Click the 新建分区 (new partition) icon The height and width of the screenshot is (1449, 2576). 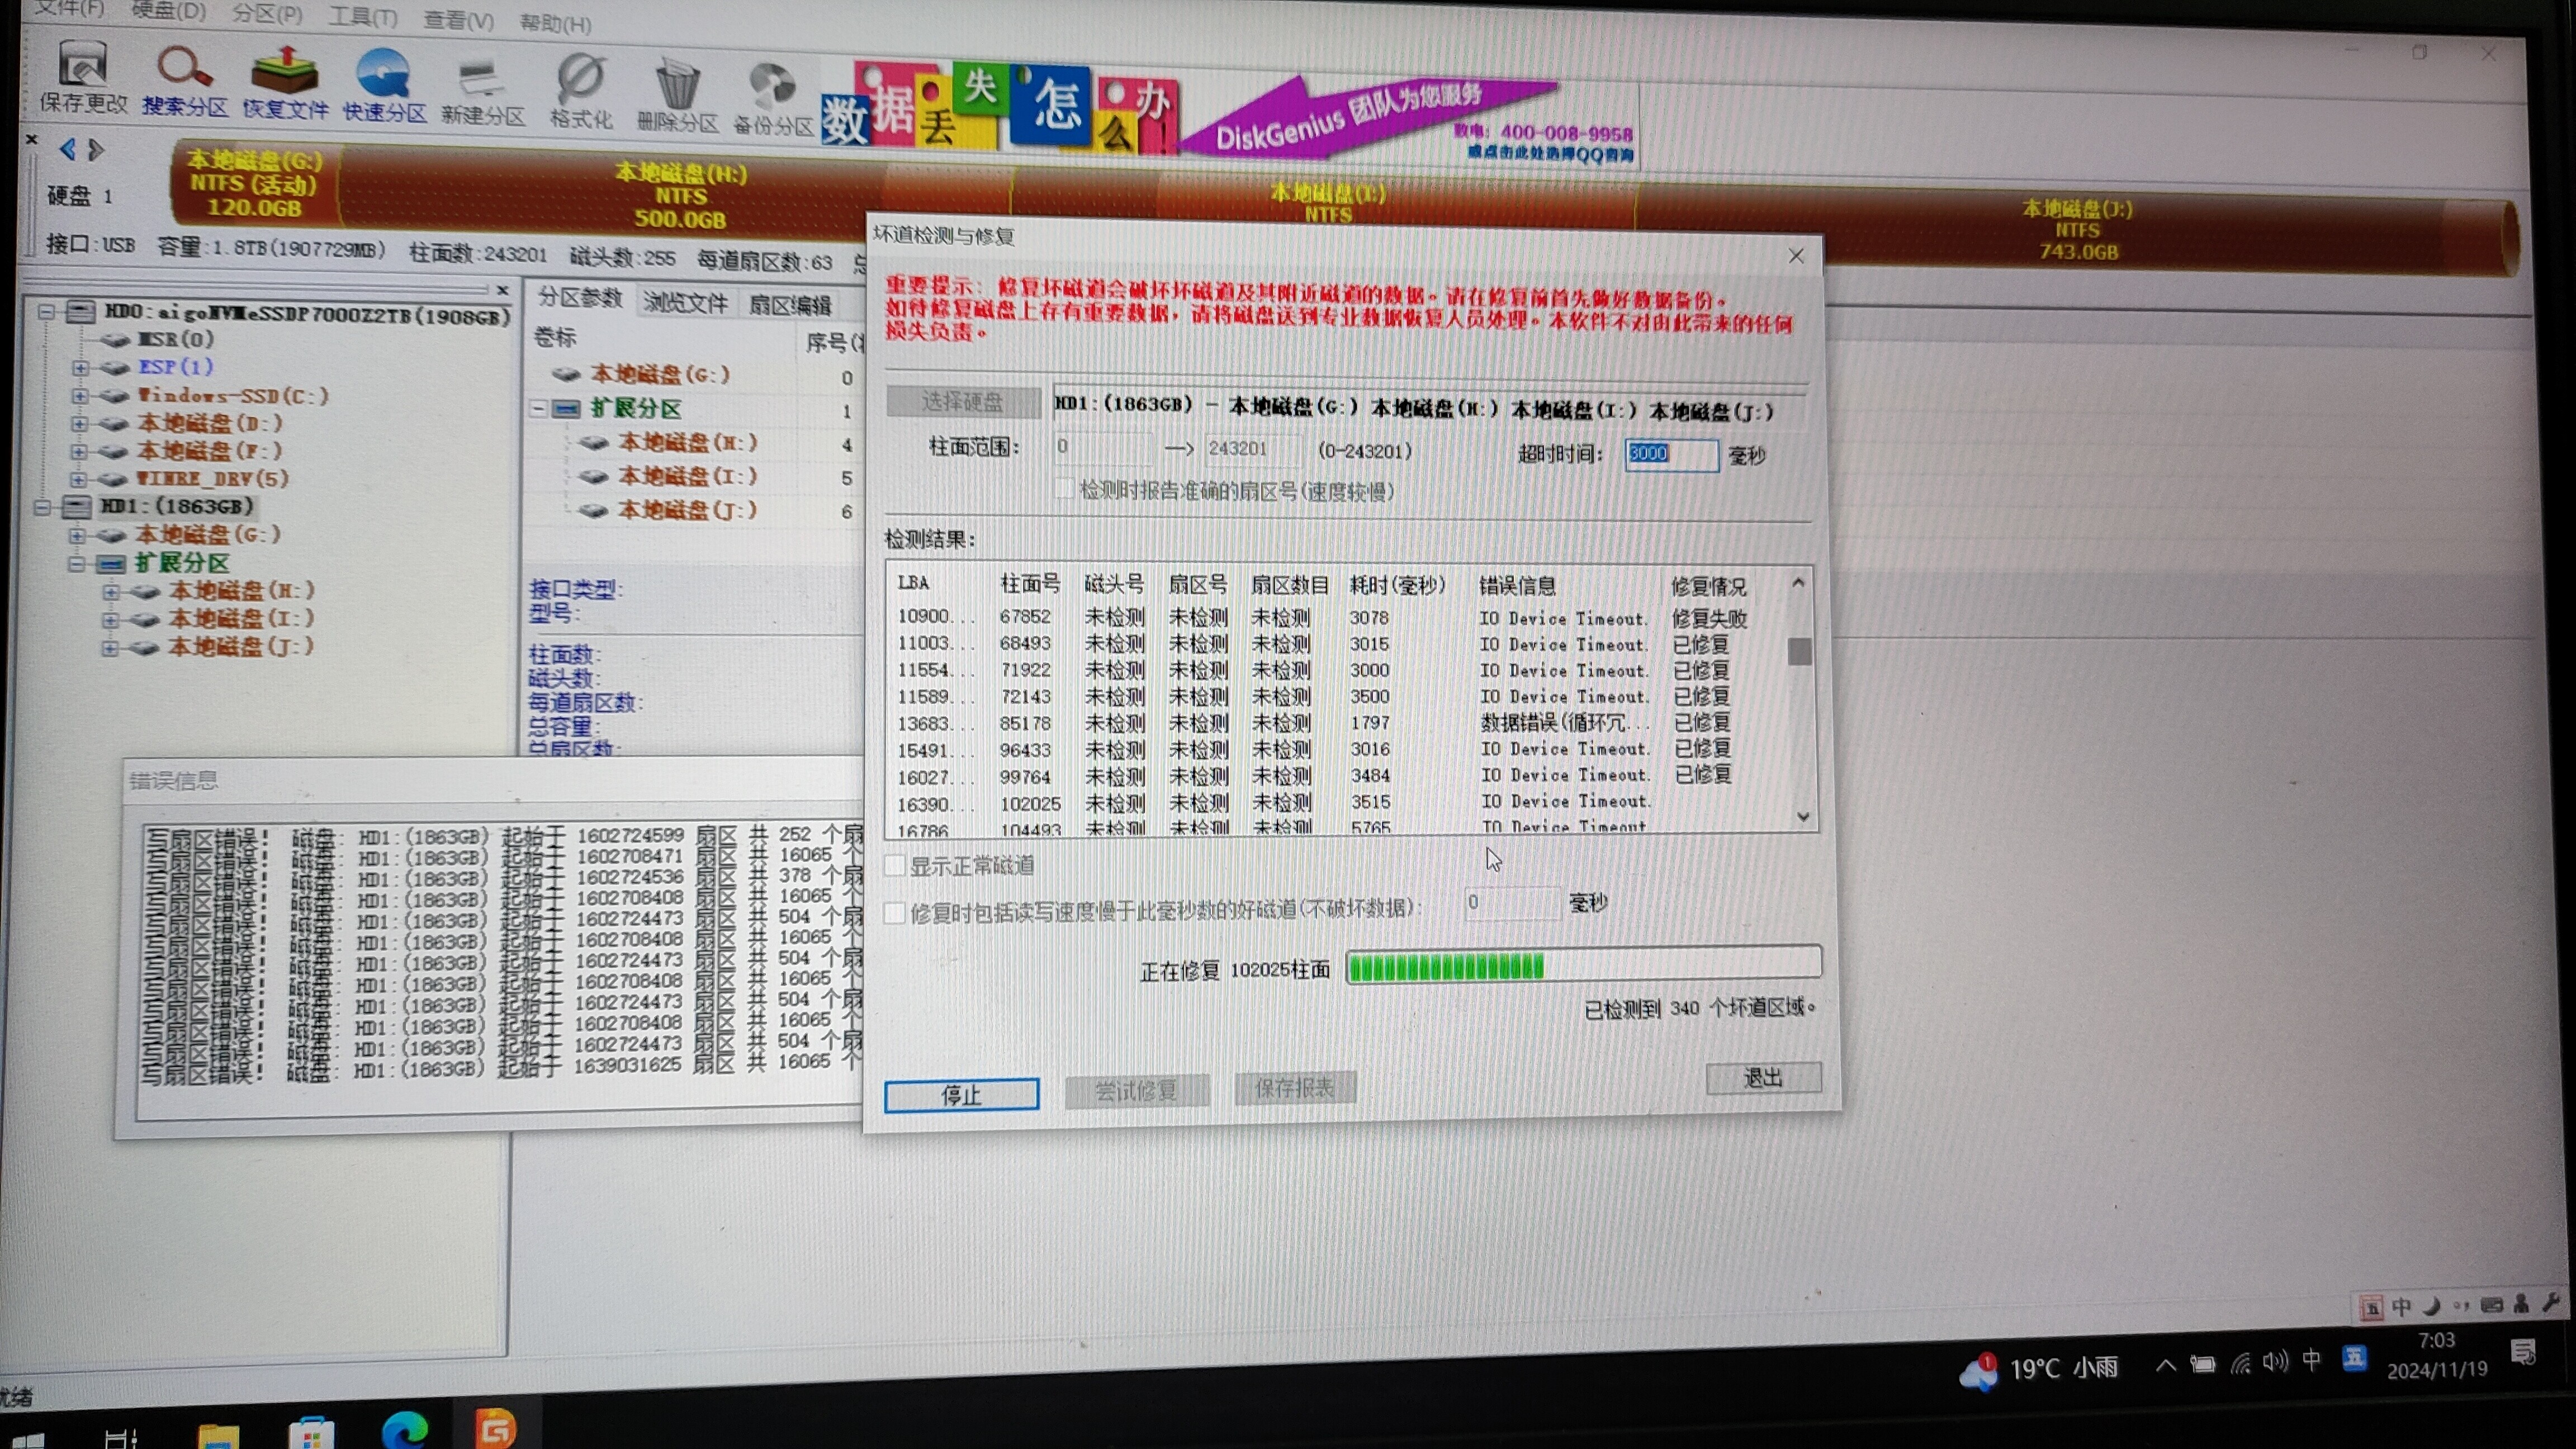482,80
